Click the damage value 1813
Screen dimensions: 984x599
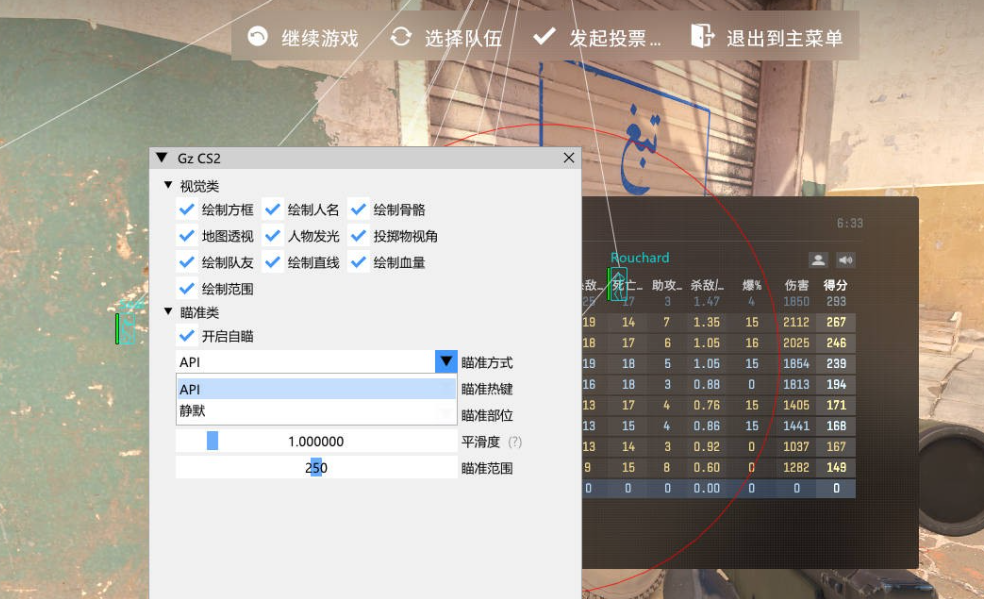pos(796,384)
